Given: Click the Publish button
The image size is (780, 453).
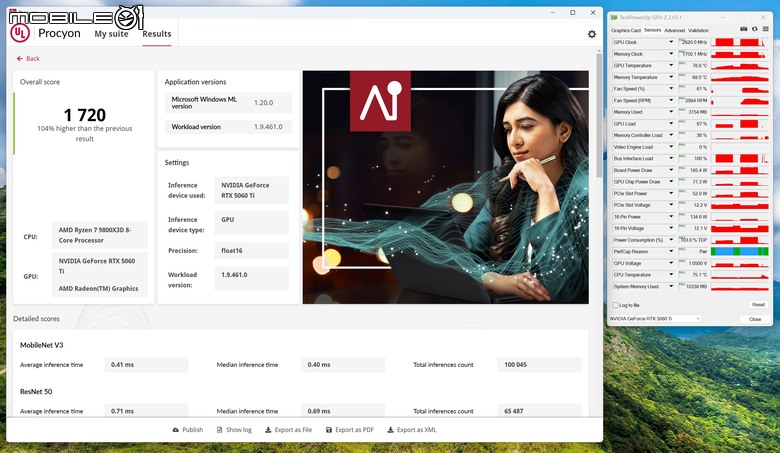Looking at the screenshot, I should click(x=188, y=430).
